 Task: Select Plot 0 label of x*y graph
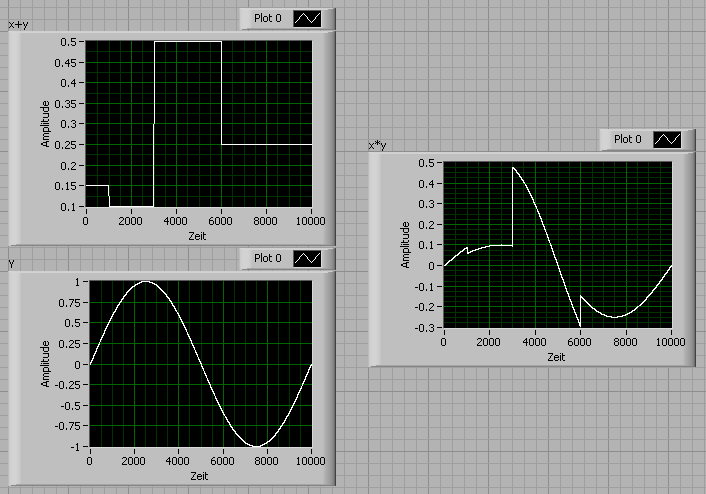pyautogui.click(x=627, y=139)
